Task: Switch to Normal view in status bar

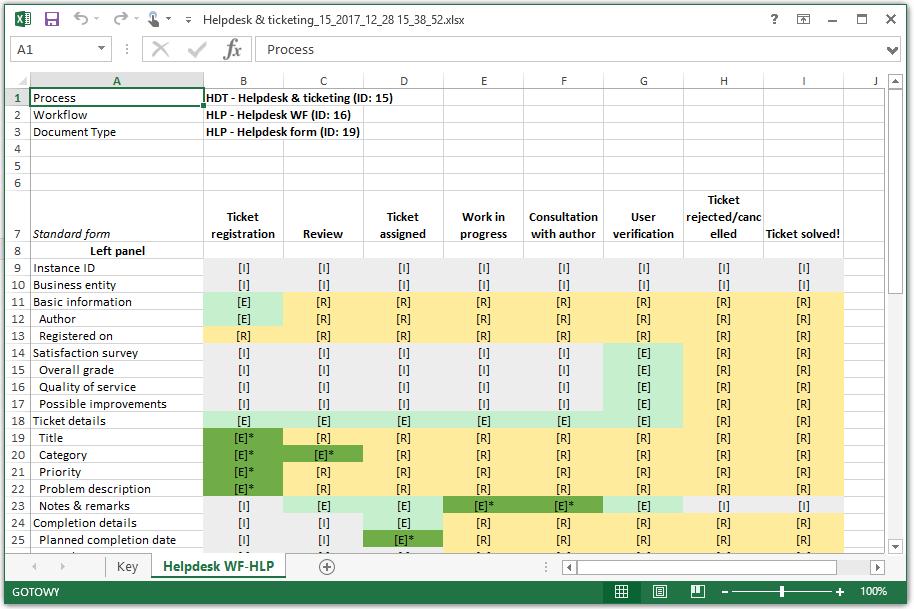Action: (621, 592)
